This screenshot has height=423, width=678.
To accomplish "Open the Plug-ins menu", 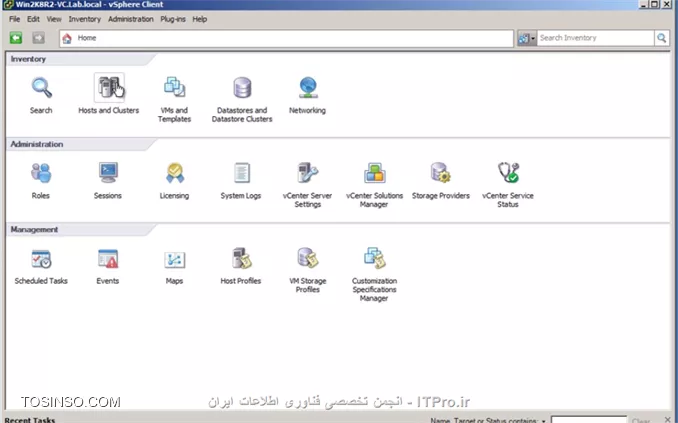I will coord(173,19).
